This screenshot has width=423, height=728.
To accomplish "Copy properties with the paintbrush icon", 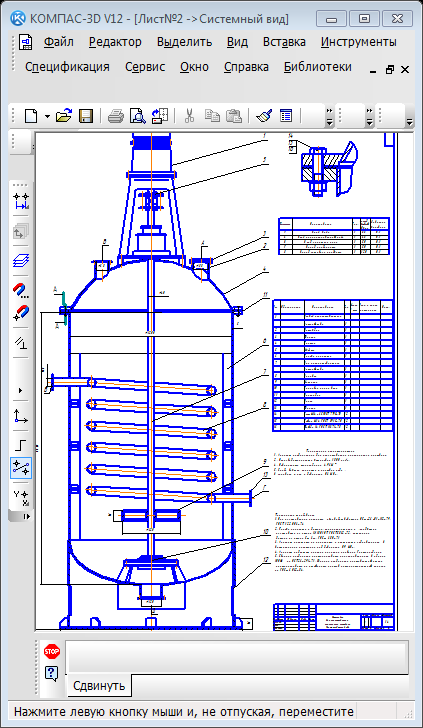I will tap(264, 116).
